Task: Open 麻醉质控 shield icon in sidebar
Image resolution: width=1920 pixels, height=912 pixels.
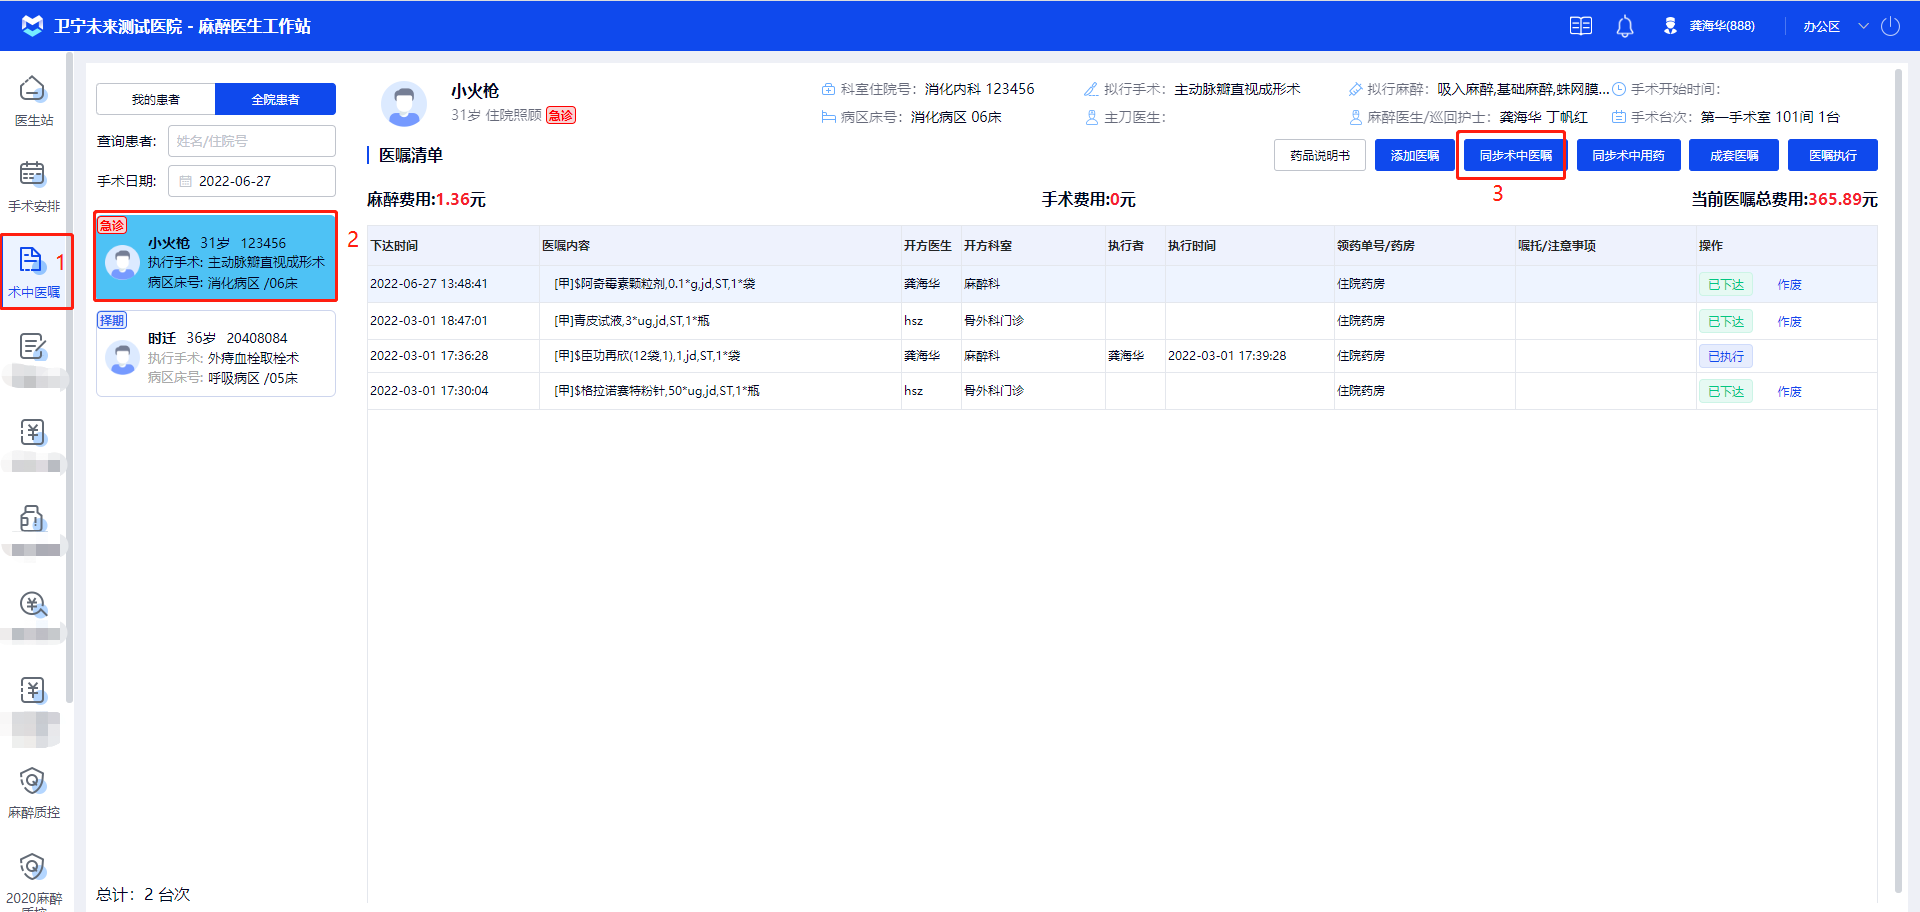Action: (33, 780)
